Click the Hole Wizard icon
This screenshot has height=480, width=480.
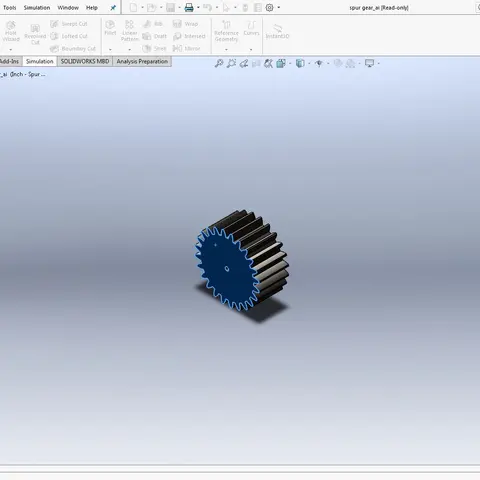11,31
